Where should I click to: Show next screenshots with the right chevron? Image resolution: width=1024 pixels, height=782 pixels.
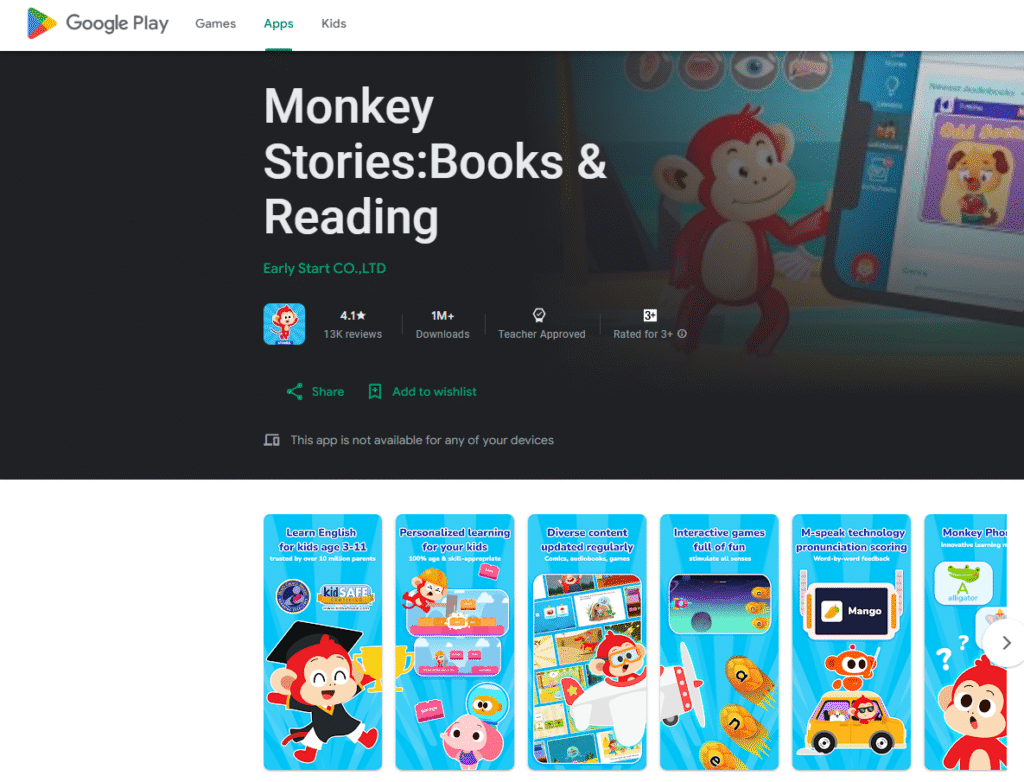pyautogui.click(x=1006, y=643)
